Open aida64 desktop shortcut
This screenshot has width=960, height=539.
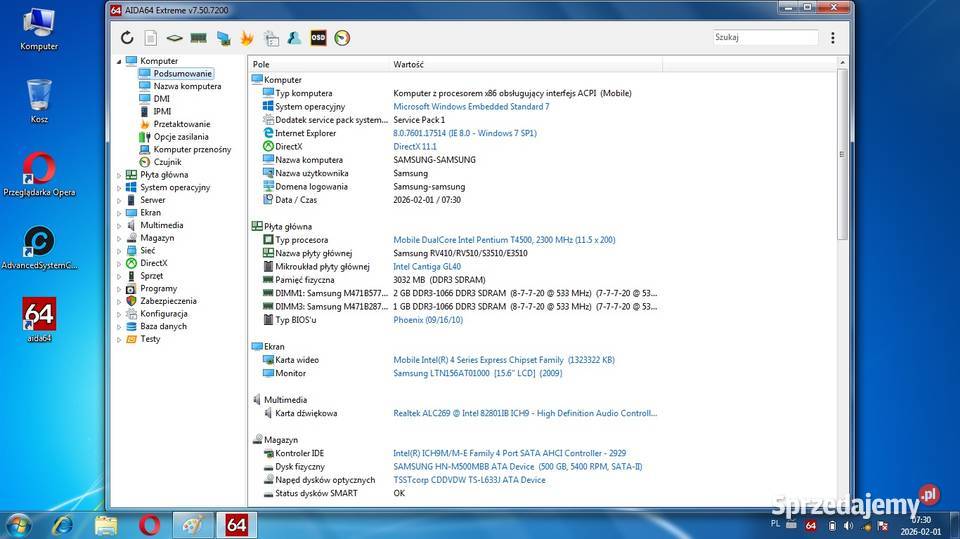point(39,319)
